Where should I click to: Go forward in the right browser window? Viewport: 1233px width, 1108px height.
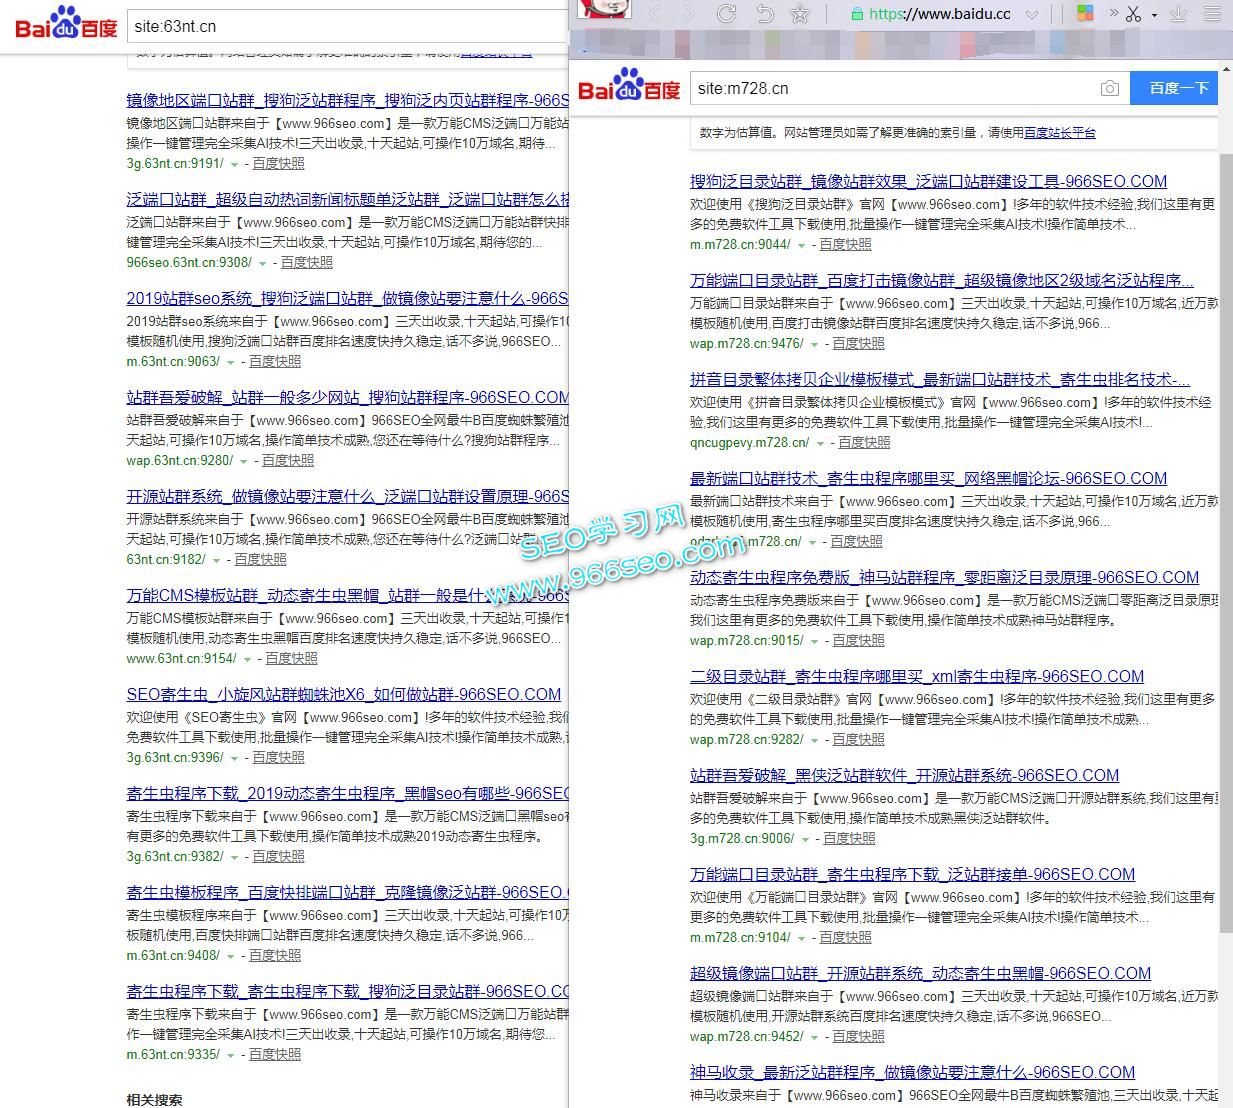click(x=689, y=14)
